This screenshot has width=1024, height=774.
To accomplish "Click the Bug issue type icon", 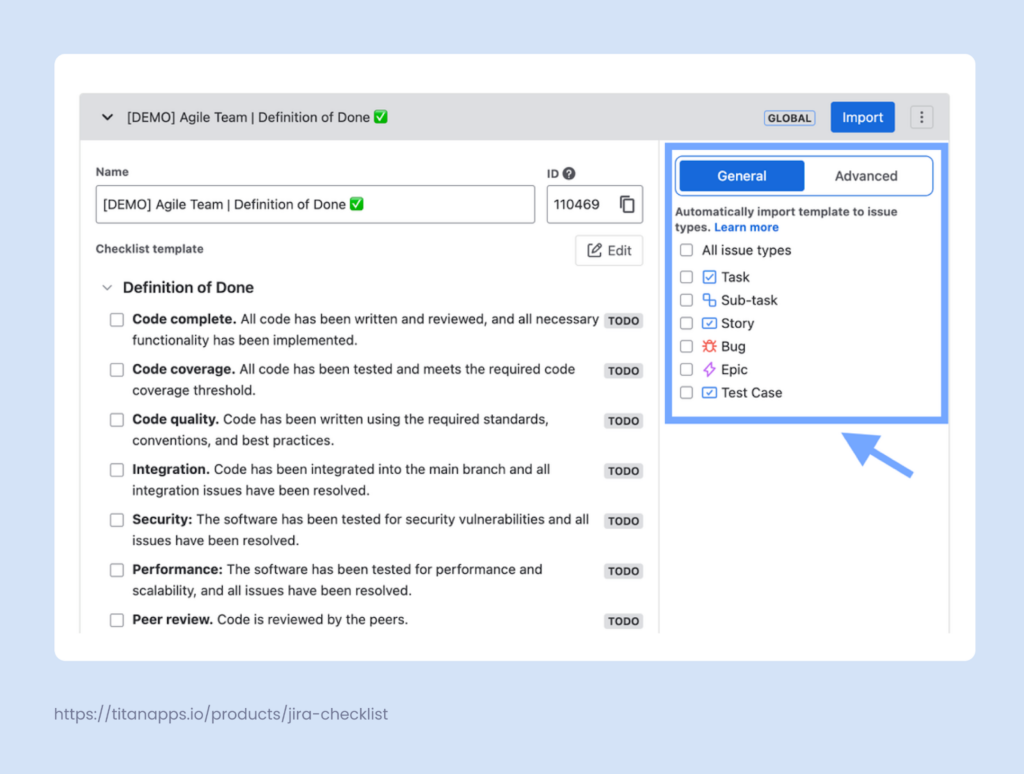I will (x=712, y=346).
